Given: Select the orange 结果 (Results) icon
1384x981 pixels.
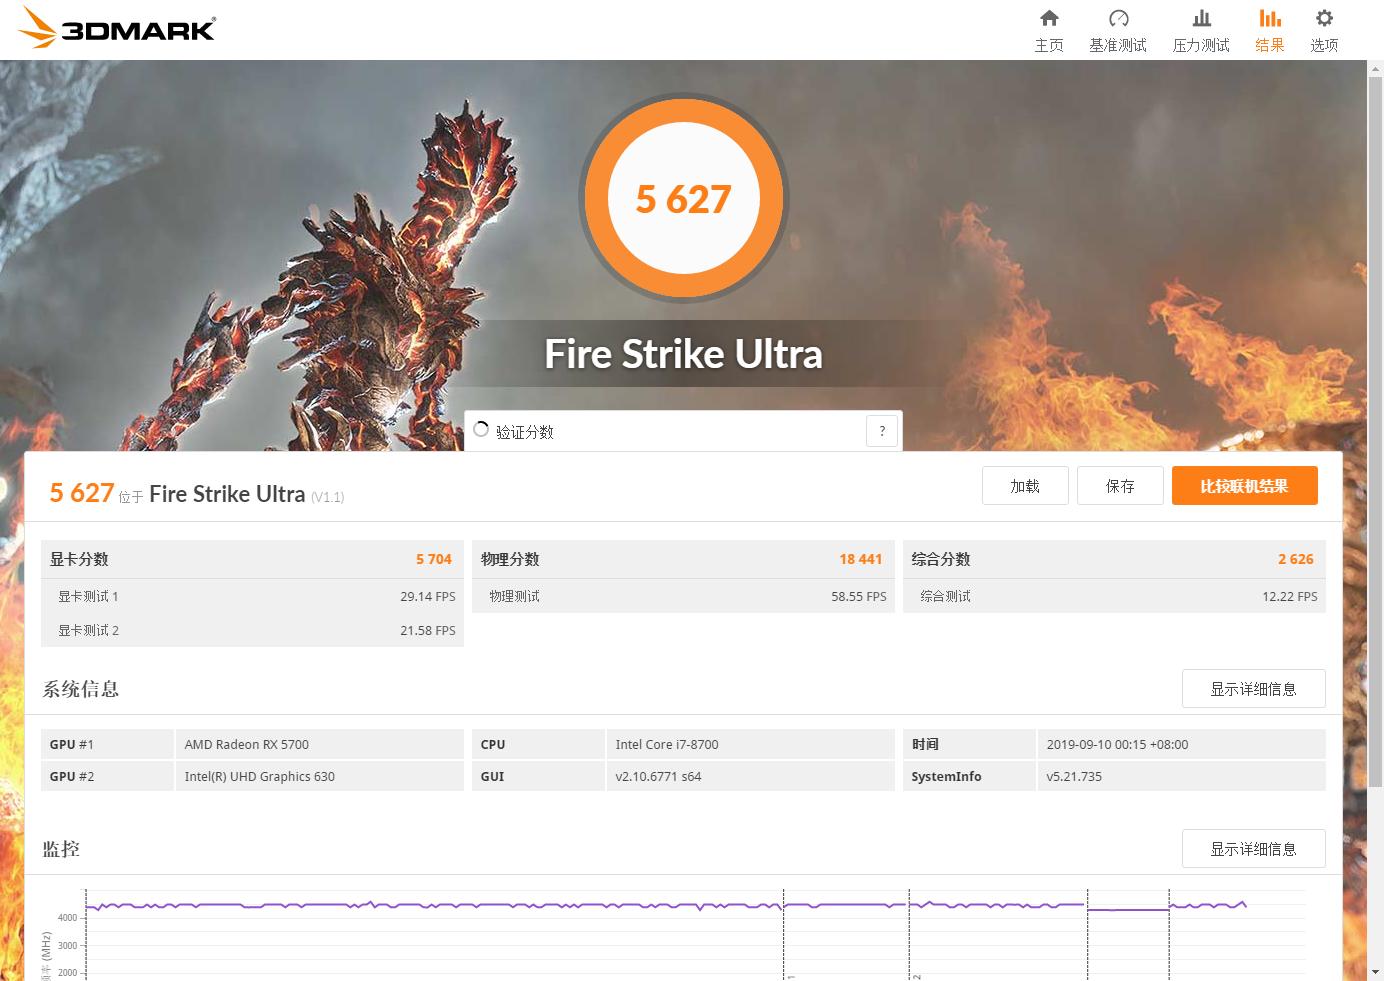Looking at the screenshot, I should (x=1269, y=28).
